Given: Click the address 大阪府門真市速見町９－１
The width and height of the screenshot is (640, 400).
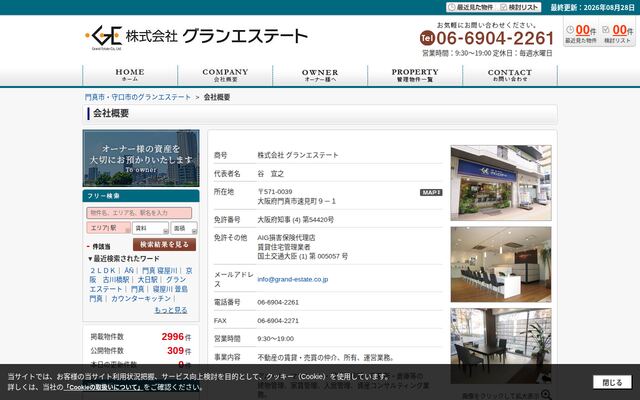Looking at the screenshot, I should coord(296,201).
